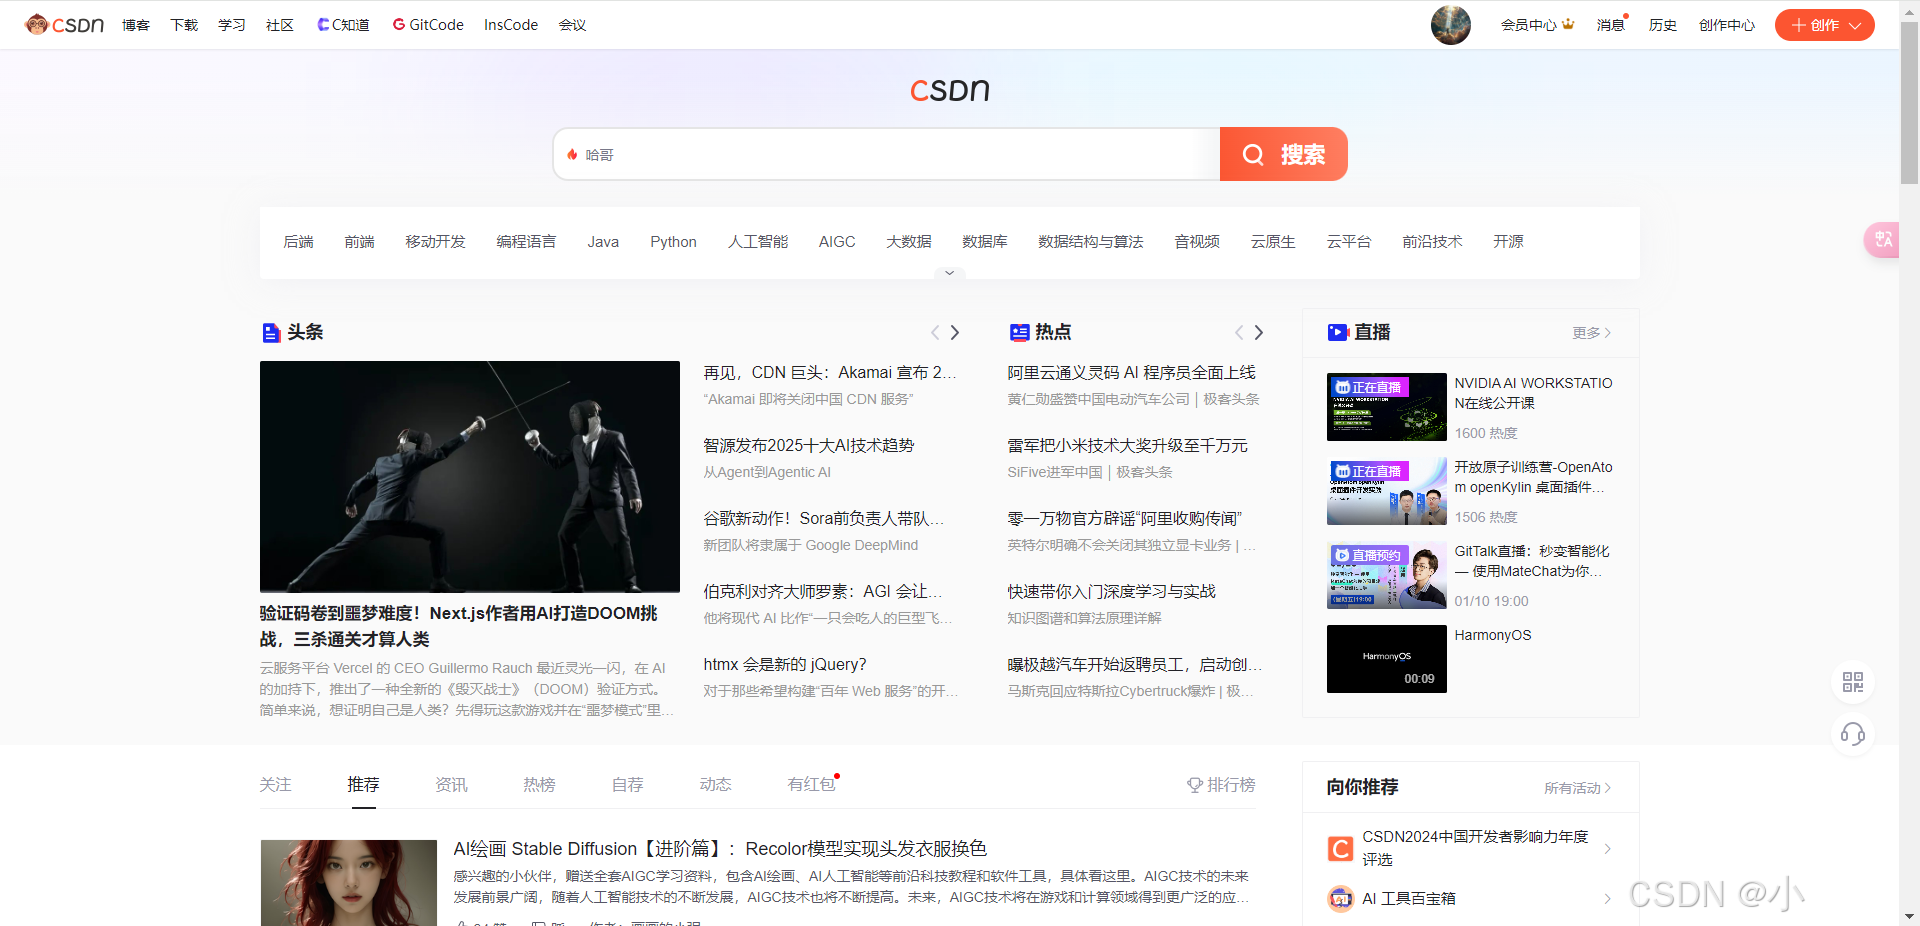Open 博客 in the top navigation

pos(136,25)
